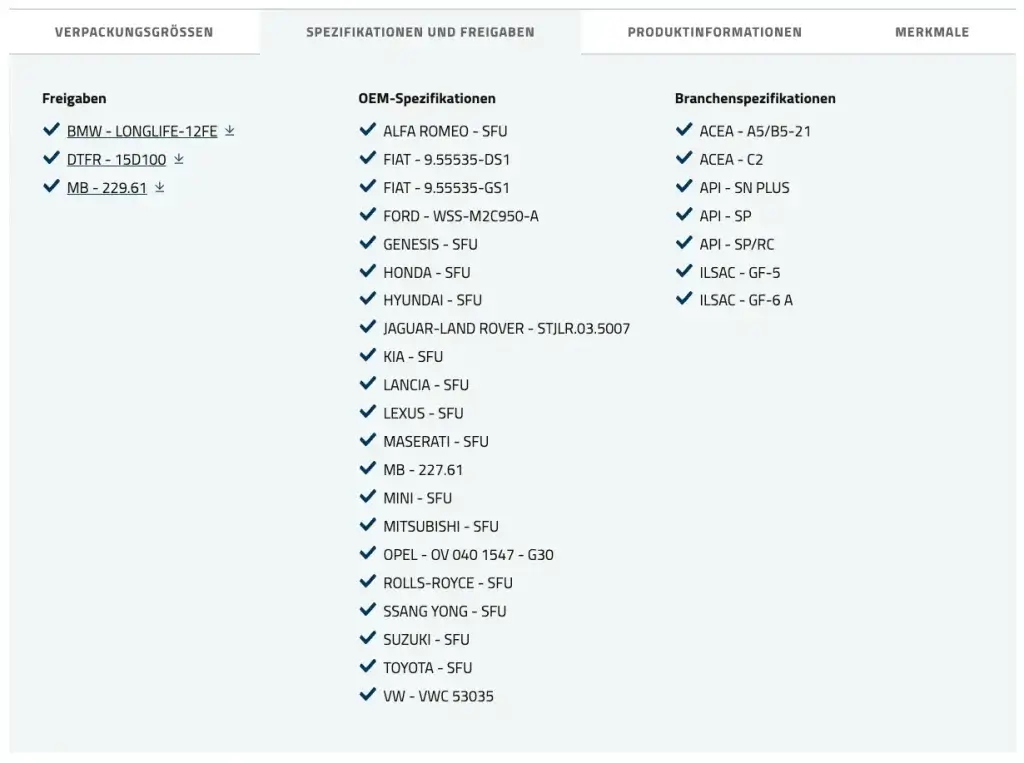Click download icon next to MB 229.61
The width and height of the screenshot is (1024, 763).
160,187
